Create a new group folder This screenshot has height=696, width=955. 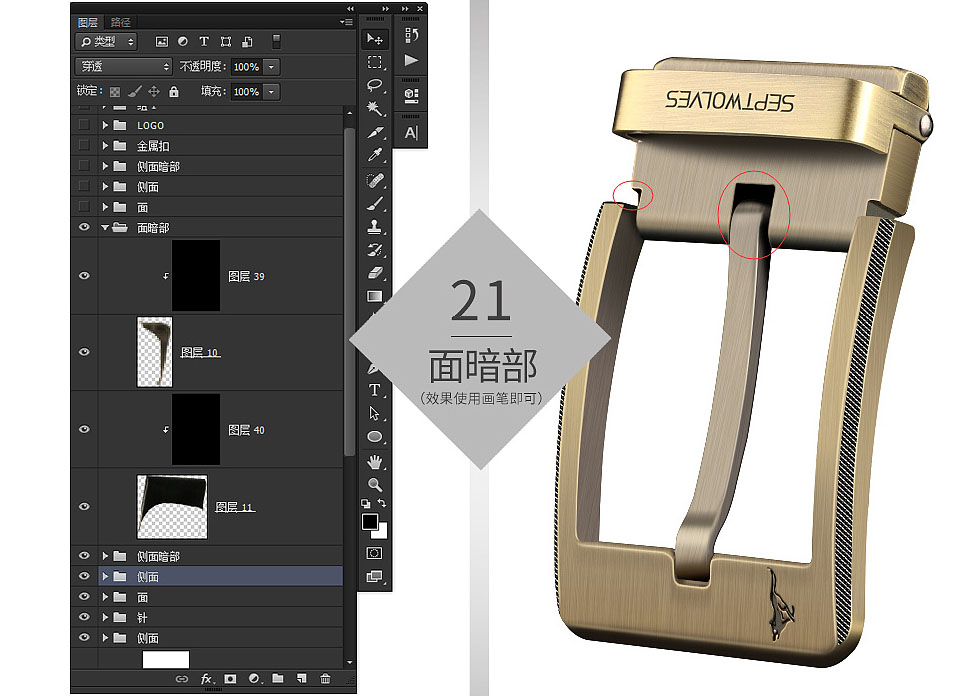278,678
